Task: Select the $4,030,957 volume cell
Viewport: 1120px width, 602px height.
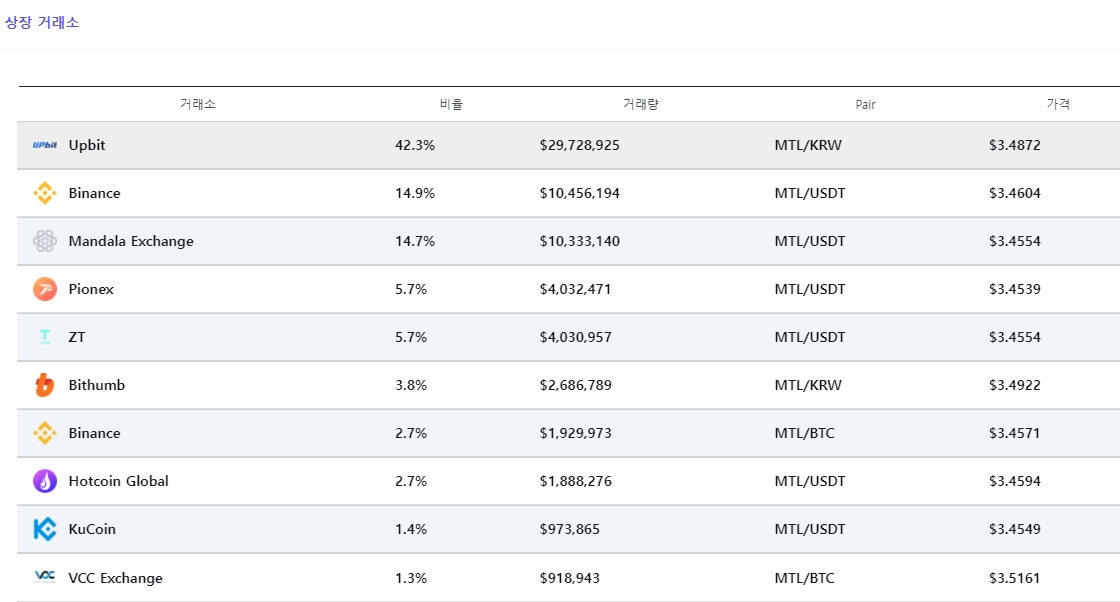Action: (x=575, y=336)
